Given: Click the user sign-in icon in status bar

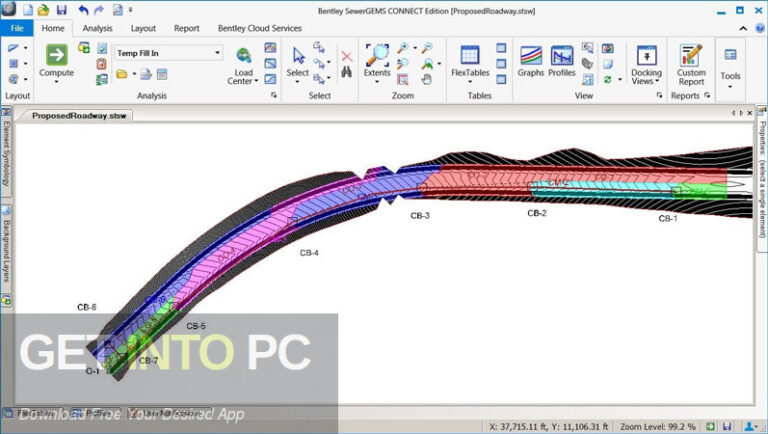Looking at the screenshot, I should click(749, 427).
